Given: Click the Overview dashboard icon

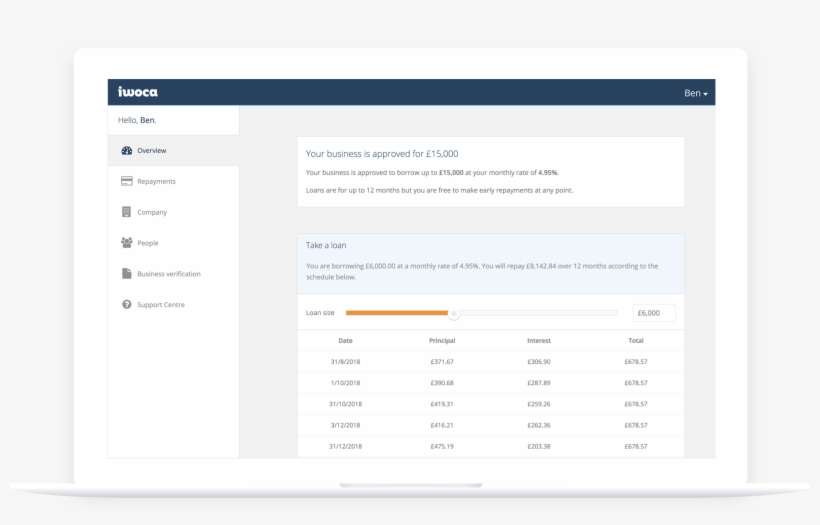Looking at the screenshot, I should 127,151.
